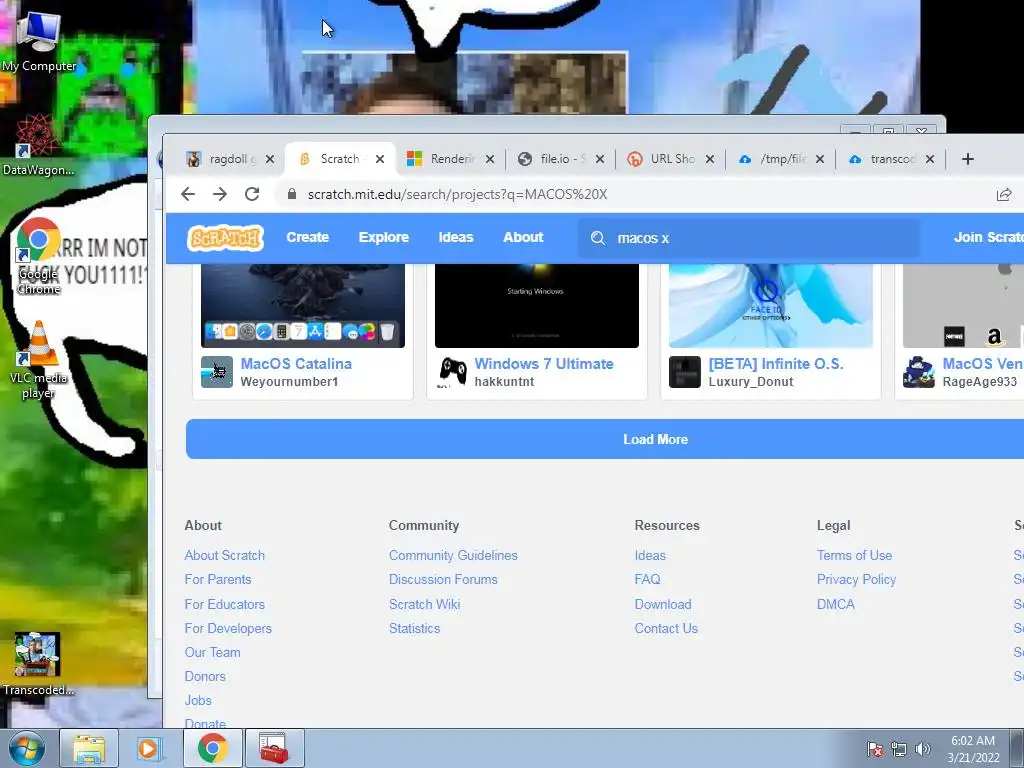This screenshot has width=1024, height=768.
Task: Open [BETA] Infinite O.S. project thumbnail
Action: (x=771, y=306)
